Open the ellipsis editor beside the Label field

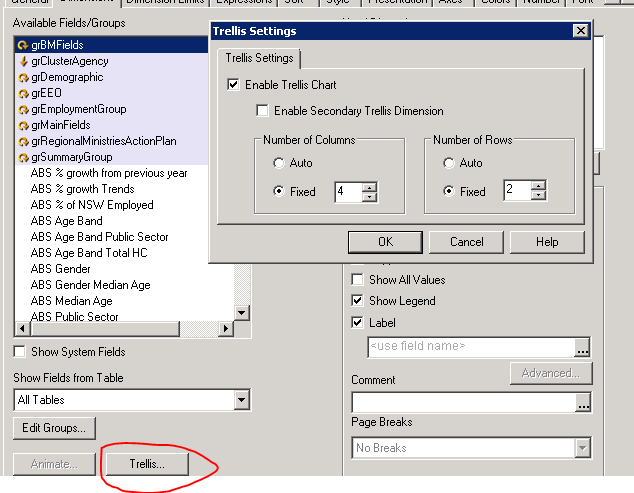point(582,347)
